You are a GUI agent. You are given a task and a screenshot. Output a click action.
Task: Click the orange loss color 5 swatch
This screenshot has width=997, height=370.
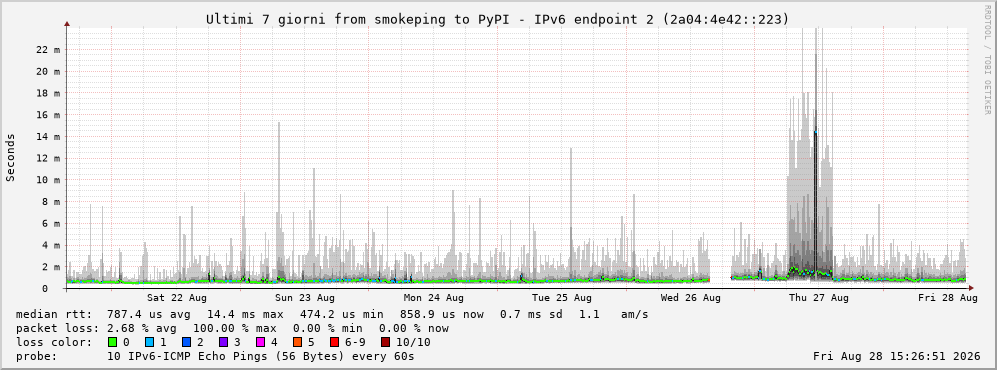click(298, 343)
